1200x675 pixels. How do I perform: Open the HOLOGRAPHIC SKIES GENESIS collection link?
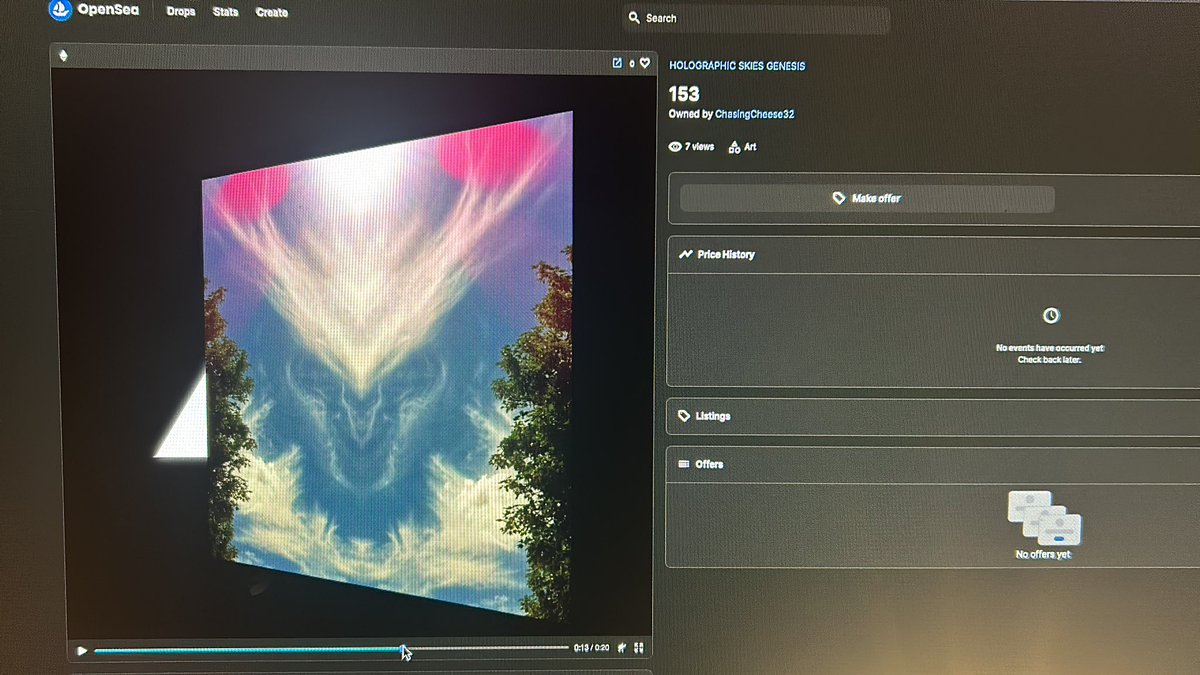pos(737,66)
